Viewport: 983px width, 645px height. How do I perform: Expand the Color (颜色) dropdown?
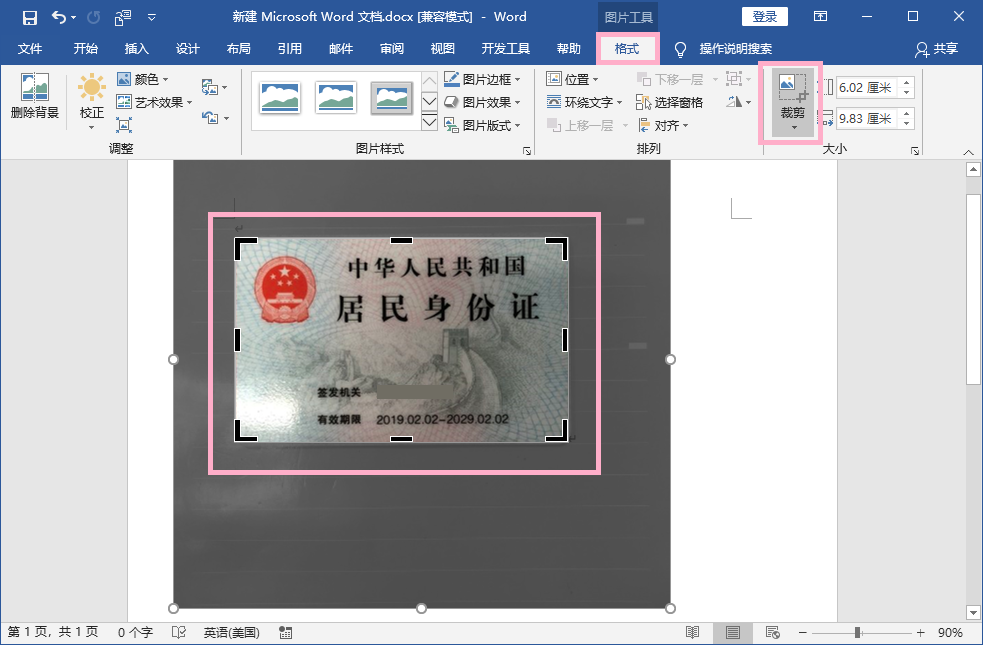pos(143,79)
